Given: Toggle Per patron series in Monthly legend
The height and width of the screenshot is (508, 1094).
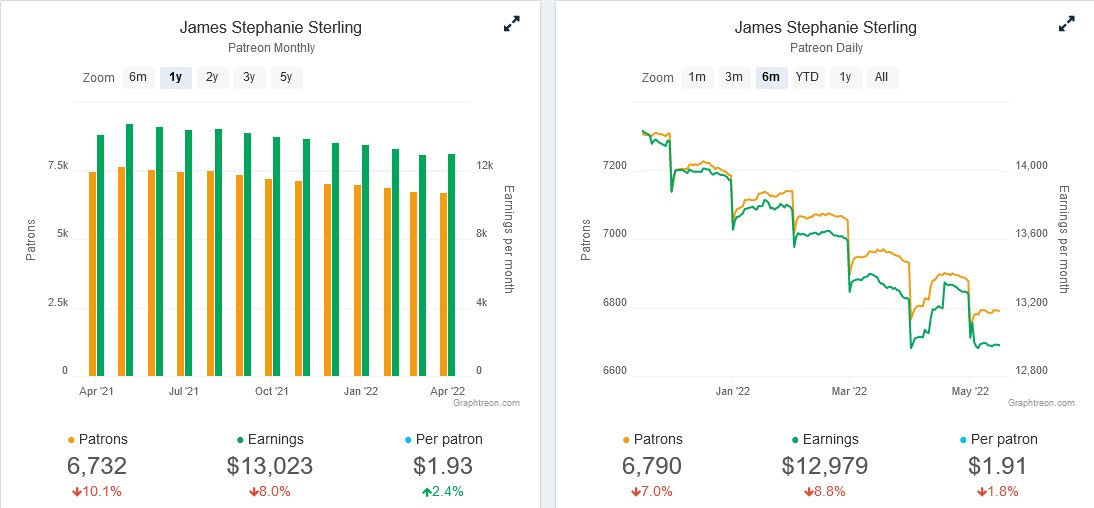Looking at the screenshot, I should click(443, 440).
